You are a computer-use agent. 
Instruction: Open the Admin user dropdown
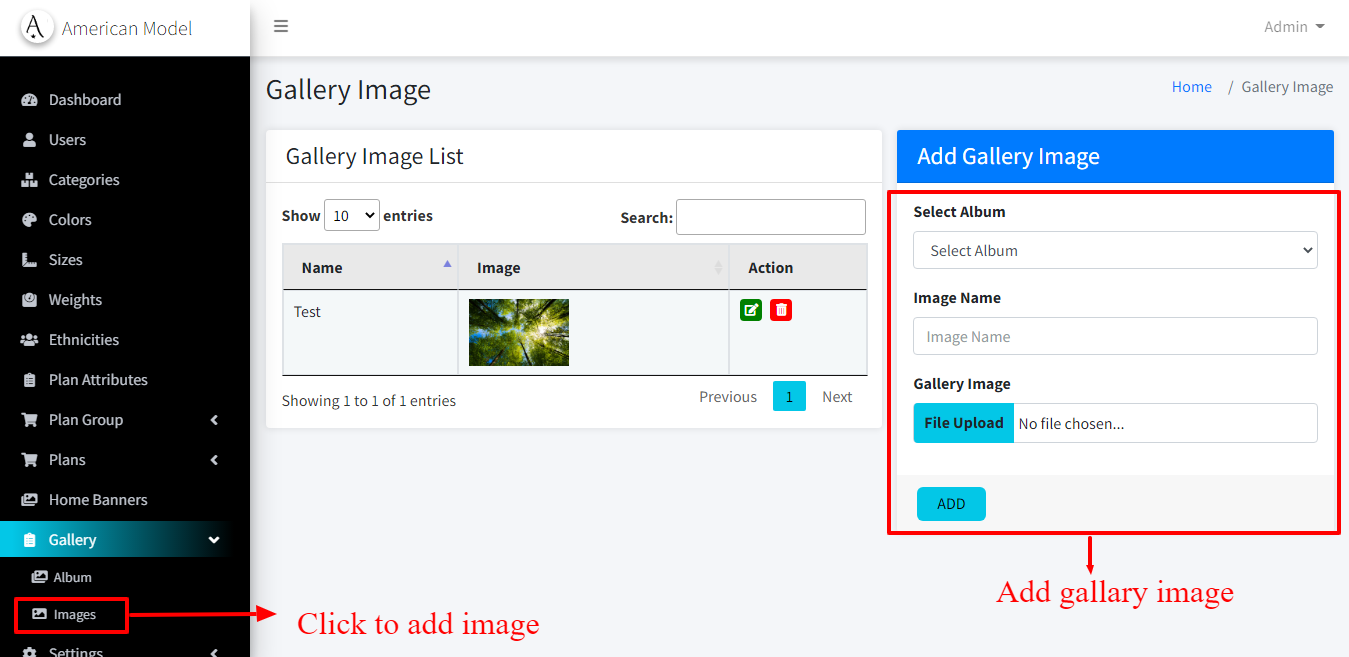tap(1293, 27)
